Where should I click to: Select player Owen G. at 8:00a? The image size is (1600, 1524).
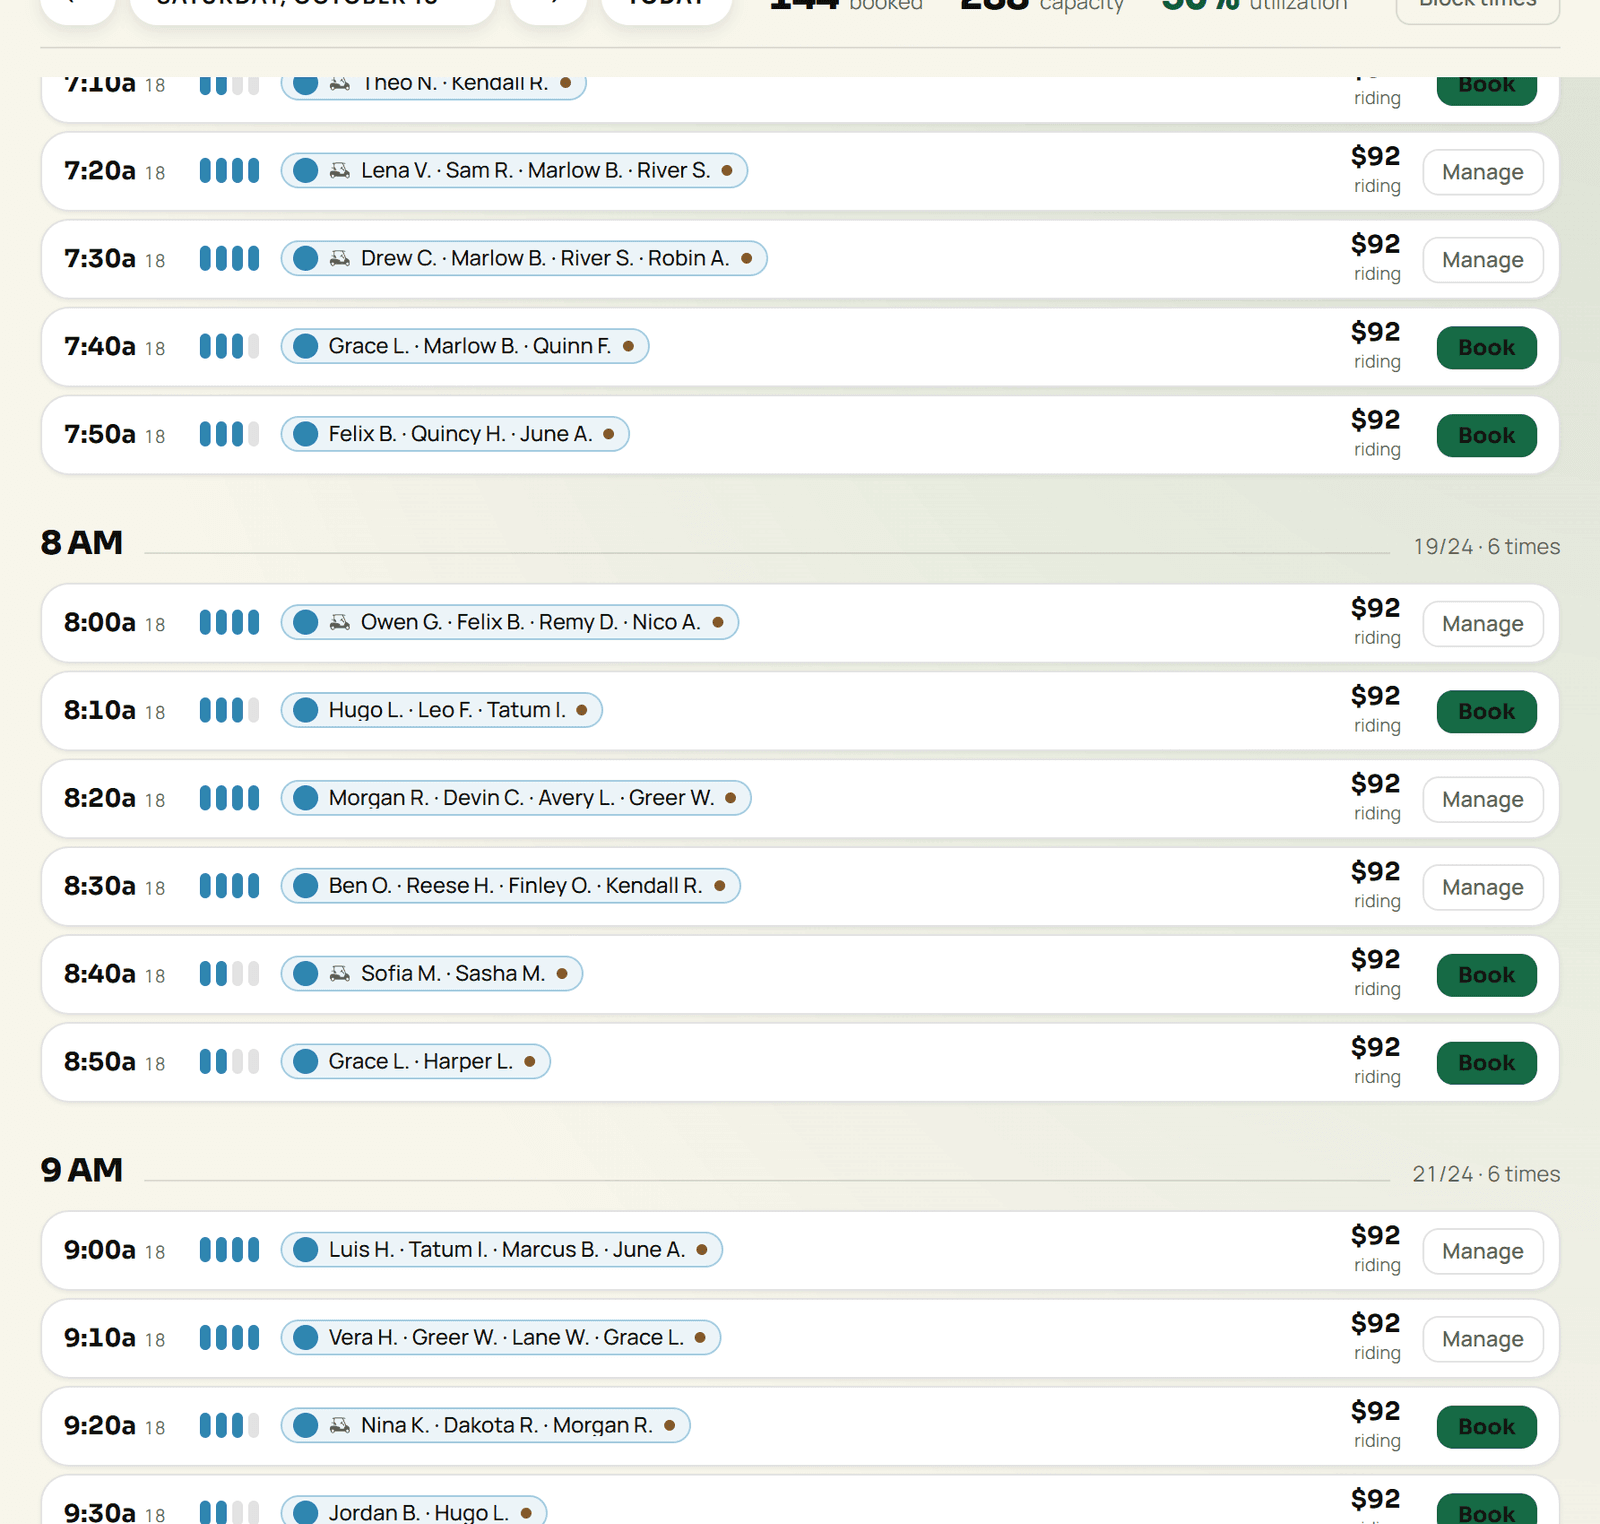(x=401, y=622)
